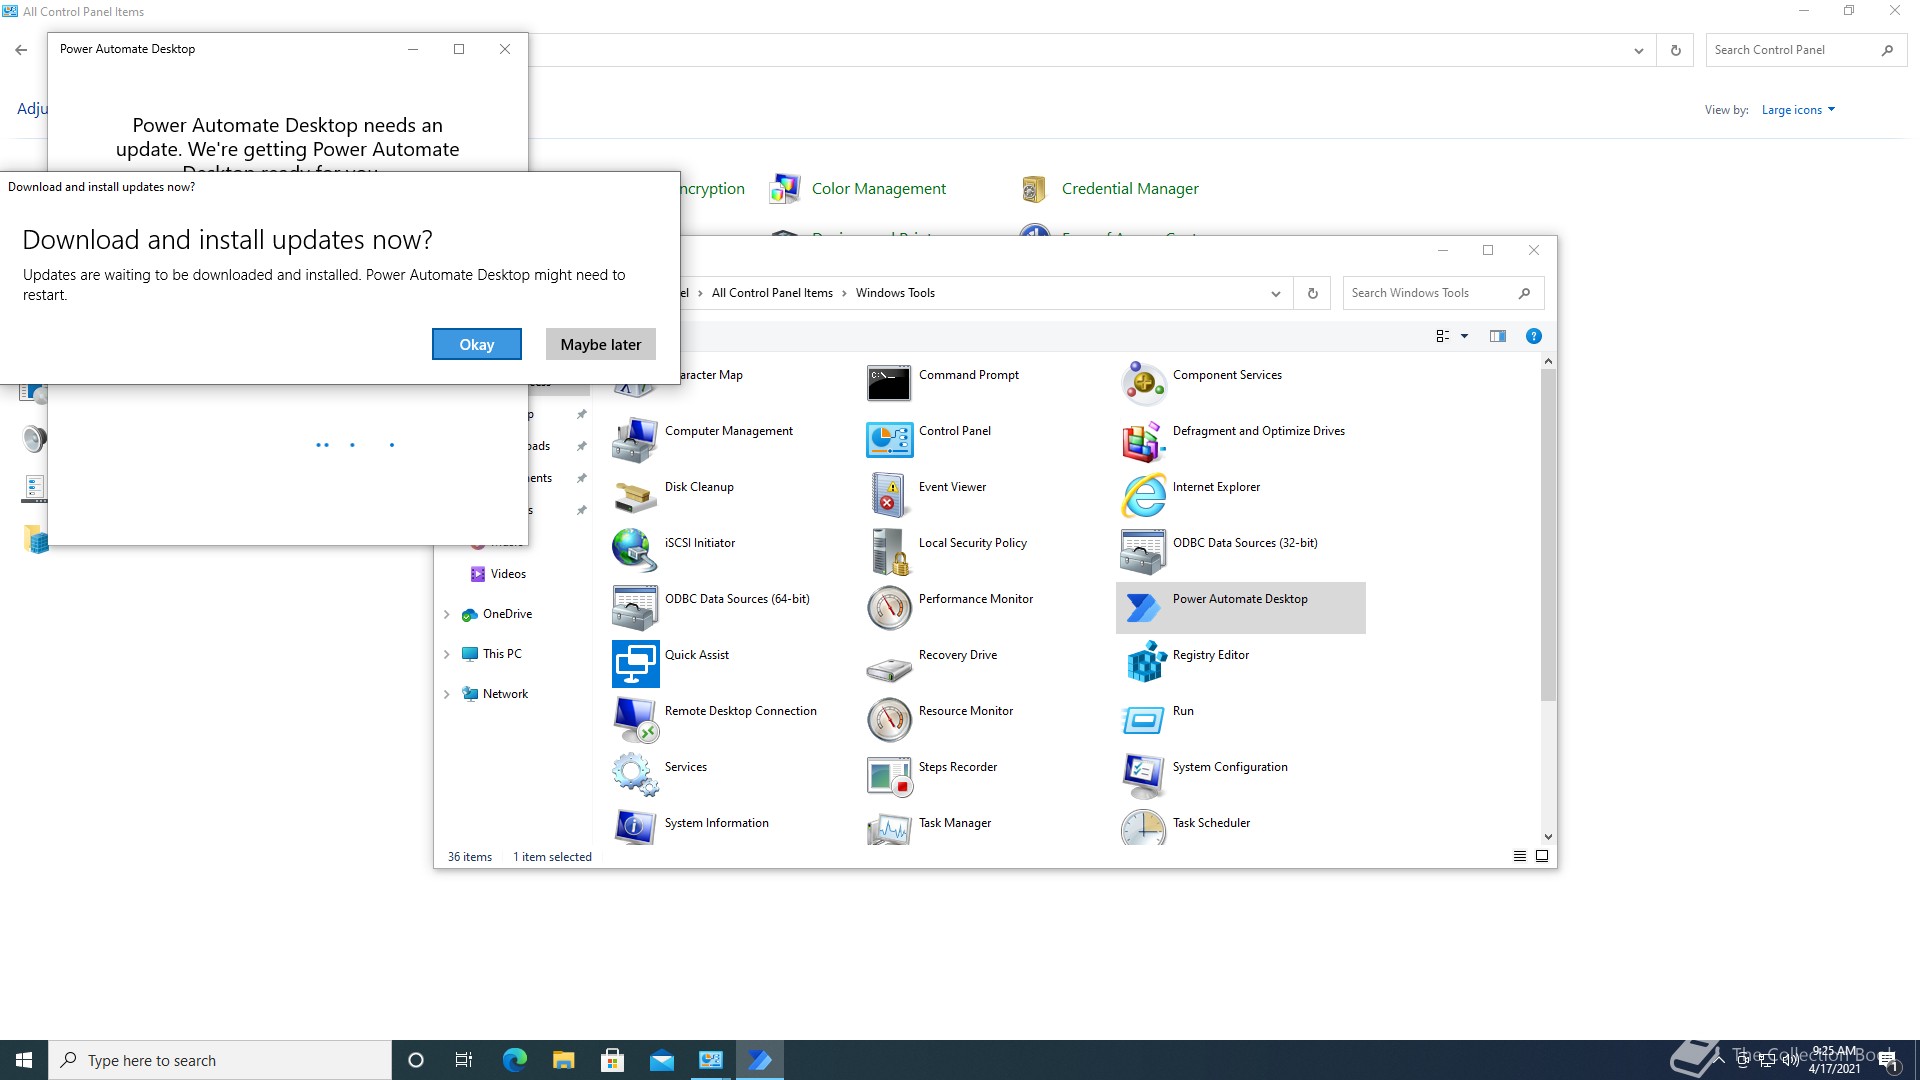Click Okay to download updates

pos(477,344)
